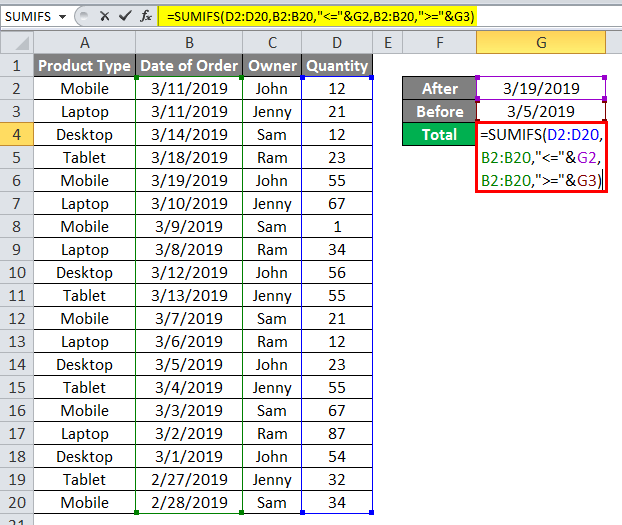Select the date cell 3/13/2019
This screenshot has height=525, width=622.
(189, 296)
